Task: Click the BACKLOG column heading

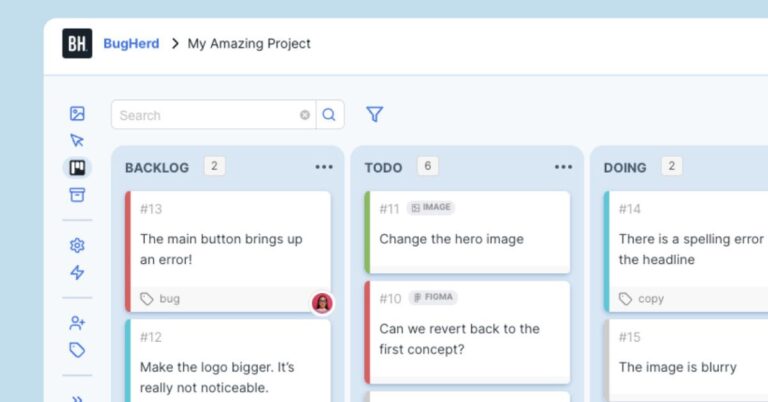Action: pyautogui.click(x=157, y=168)
